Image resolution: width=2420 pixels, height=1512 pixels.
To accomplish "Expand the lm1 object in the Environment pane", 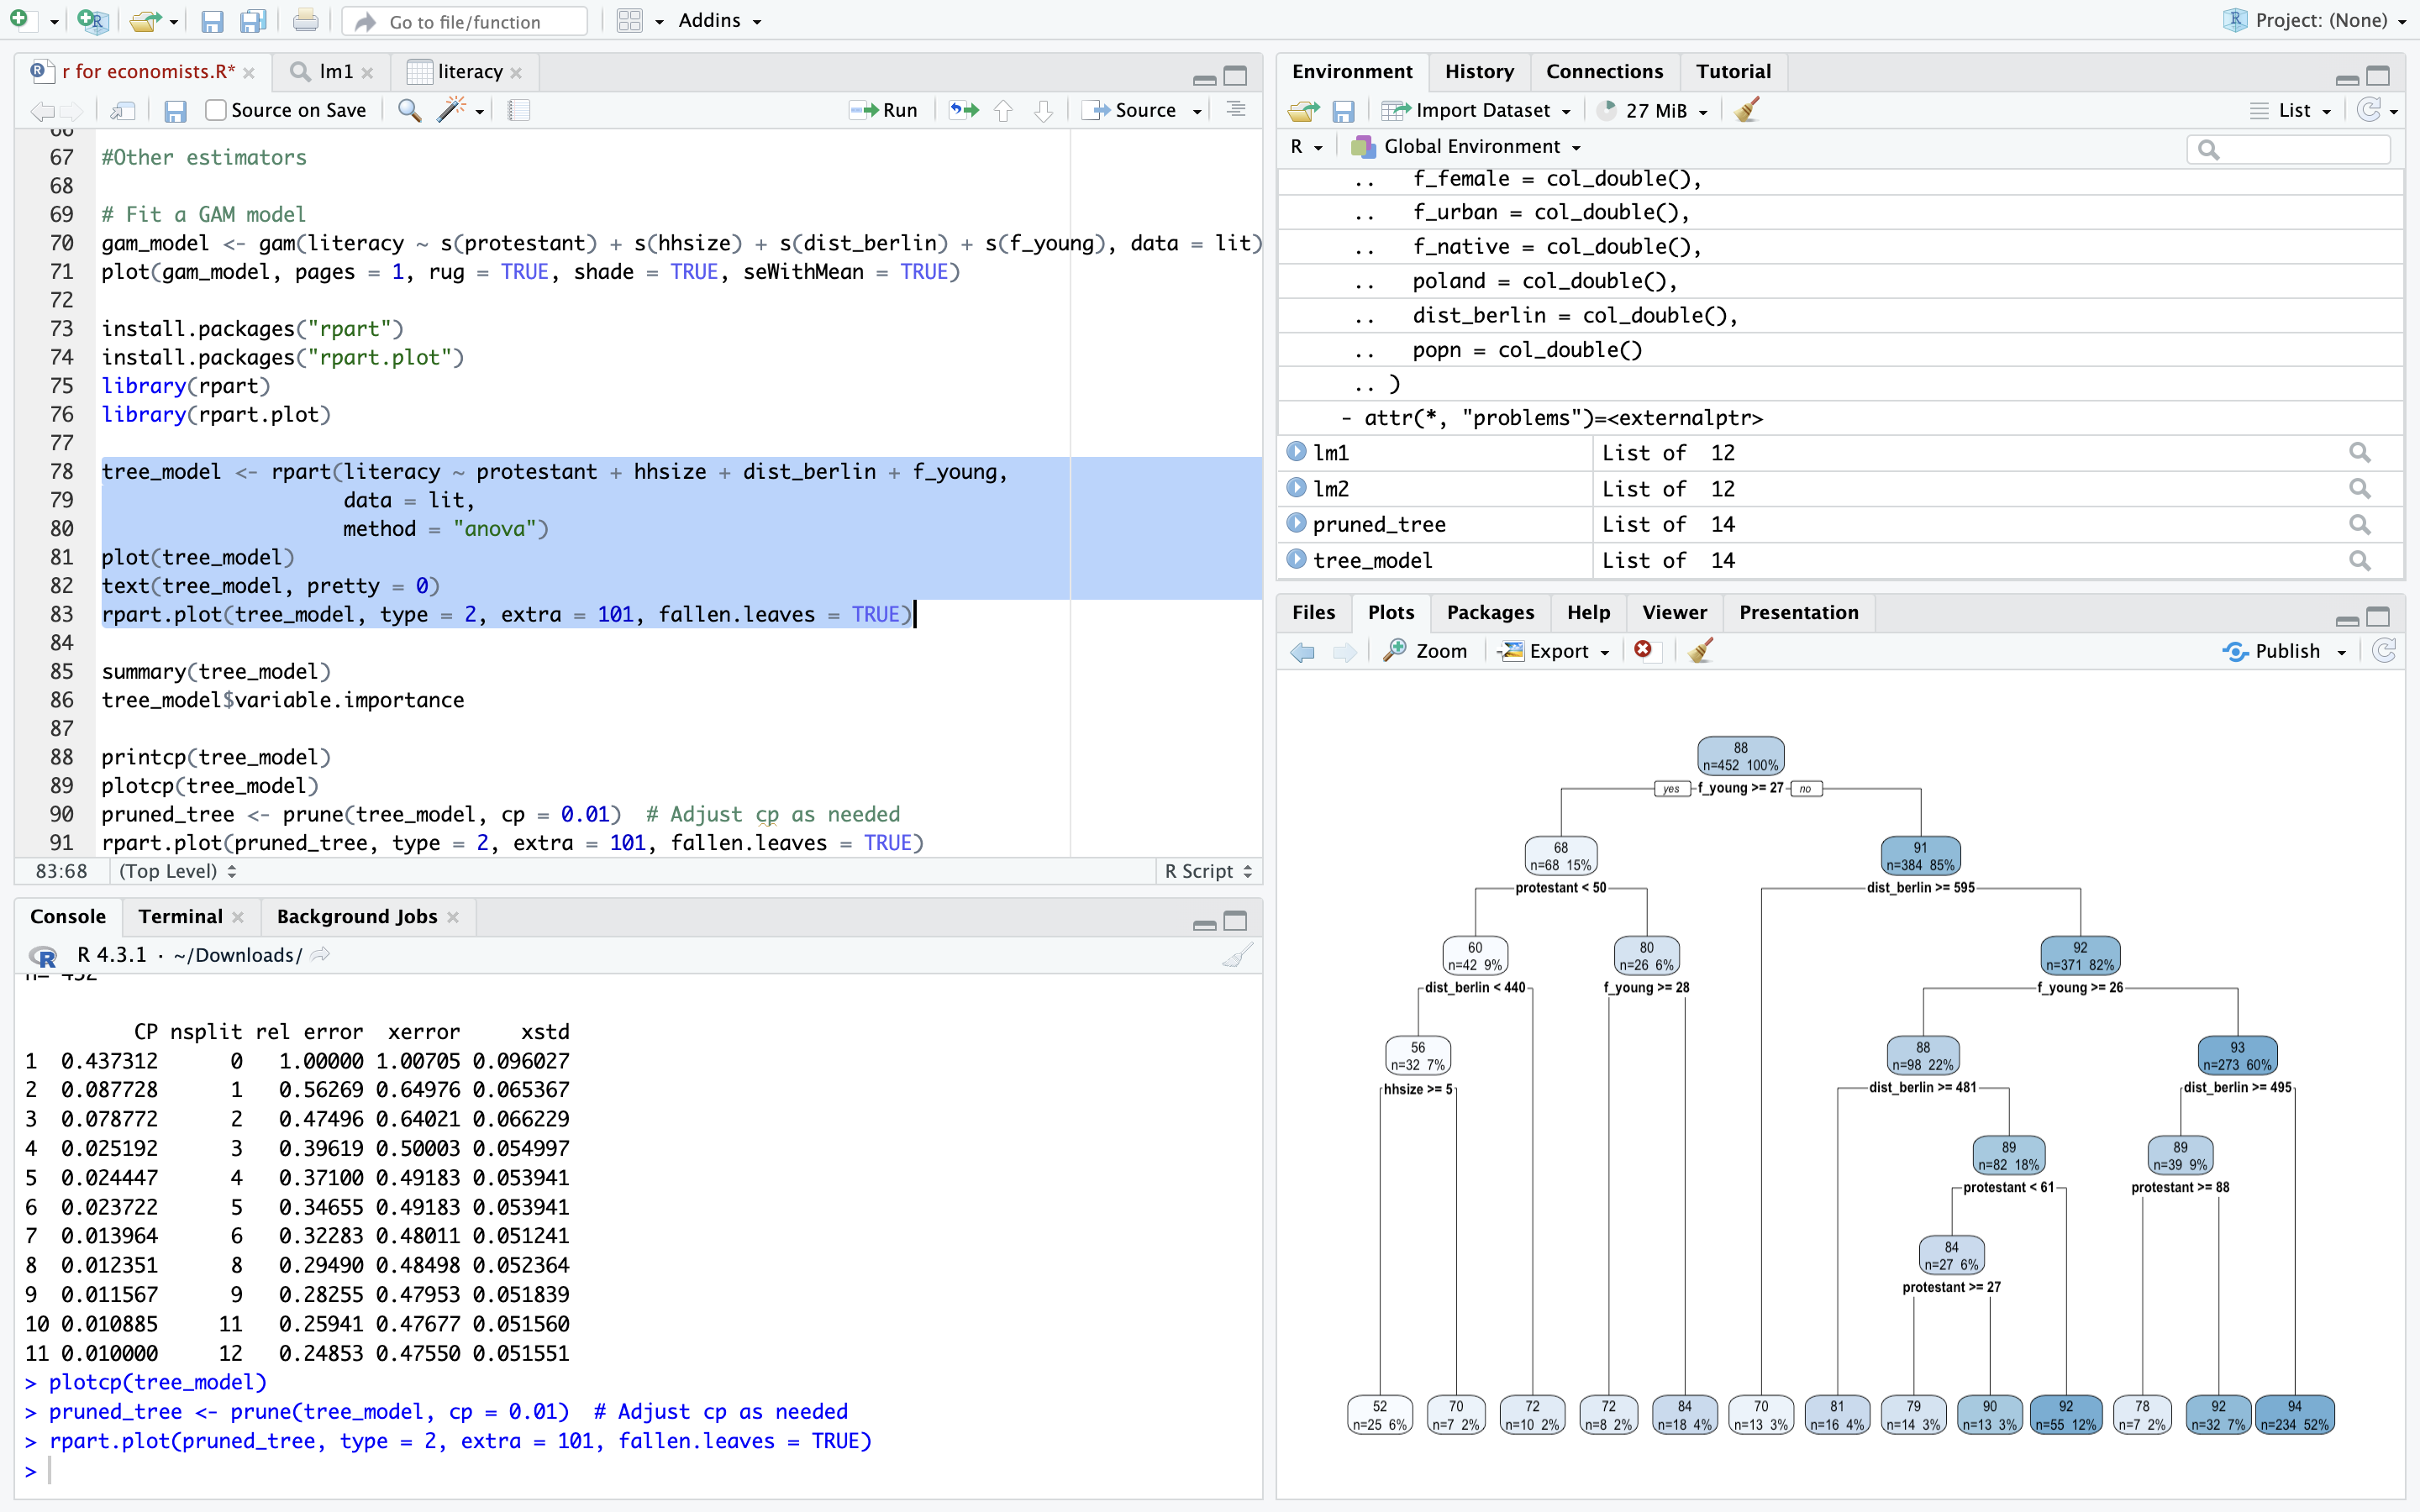I will click(x=1296, y=452).
